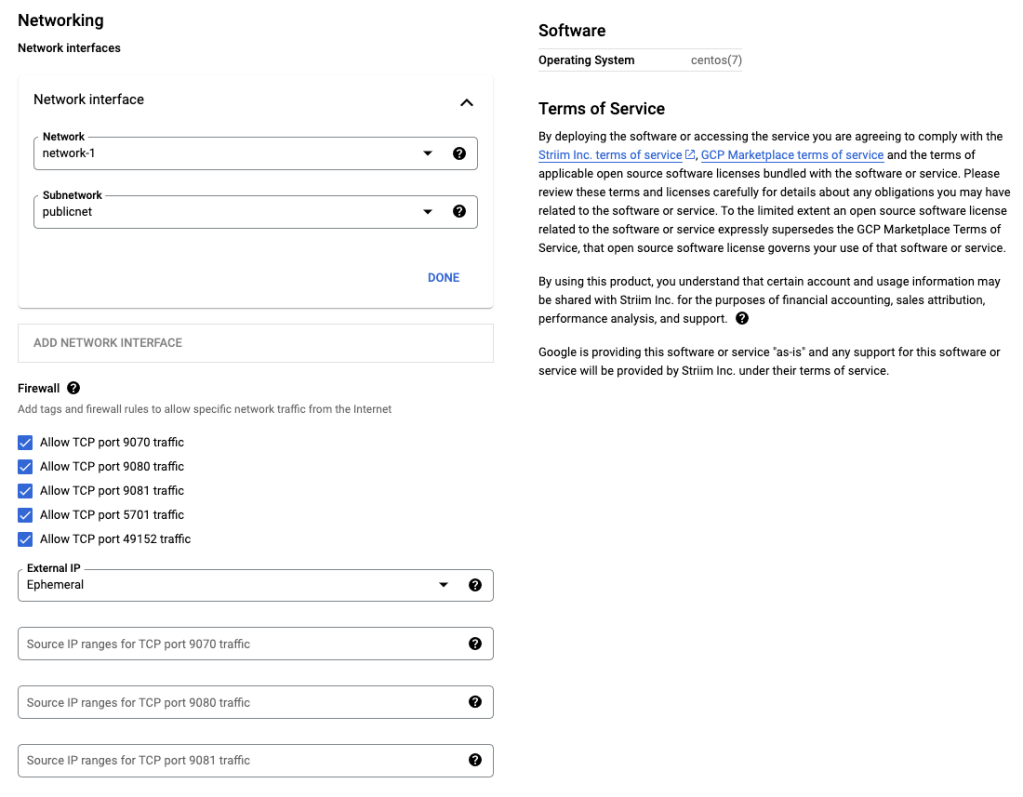The image size is (1023, 797).
Task: Toggle Allow TCP port 9081 traffic checkbox
Action: click(x=25, y=491)
